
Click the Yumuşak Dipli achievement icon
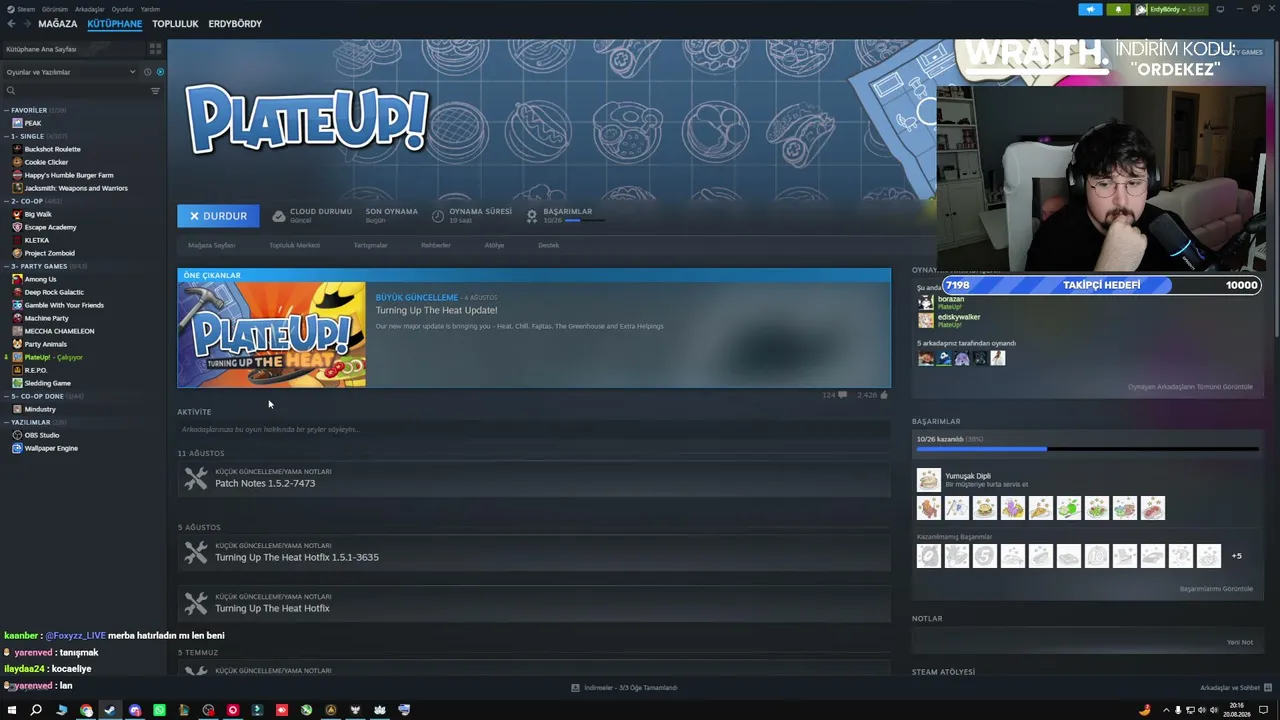tap(929, 480)
